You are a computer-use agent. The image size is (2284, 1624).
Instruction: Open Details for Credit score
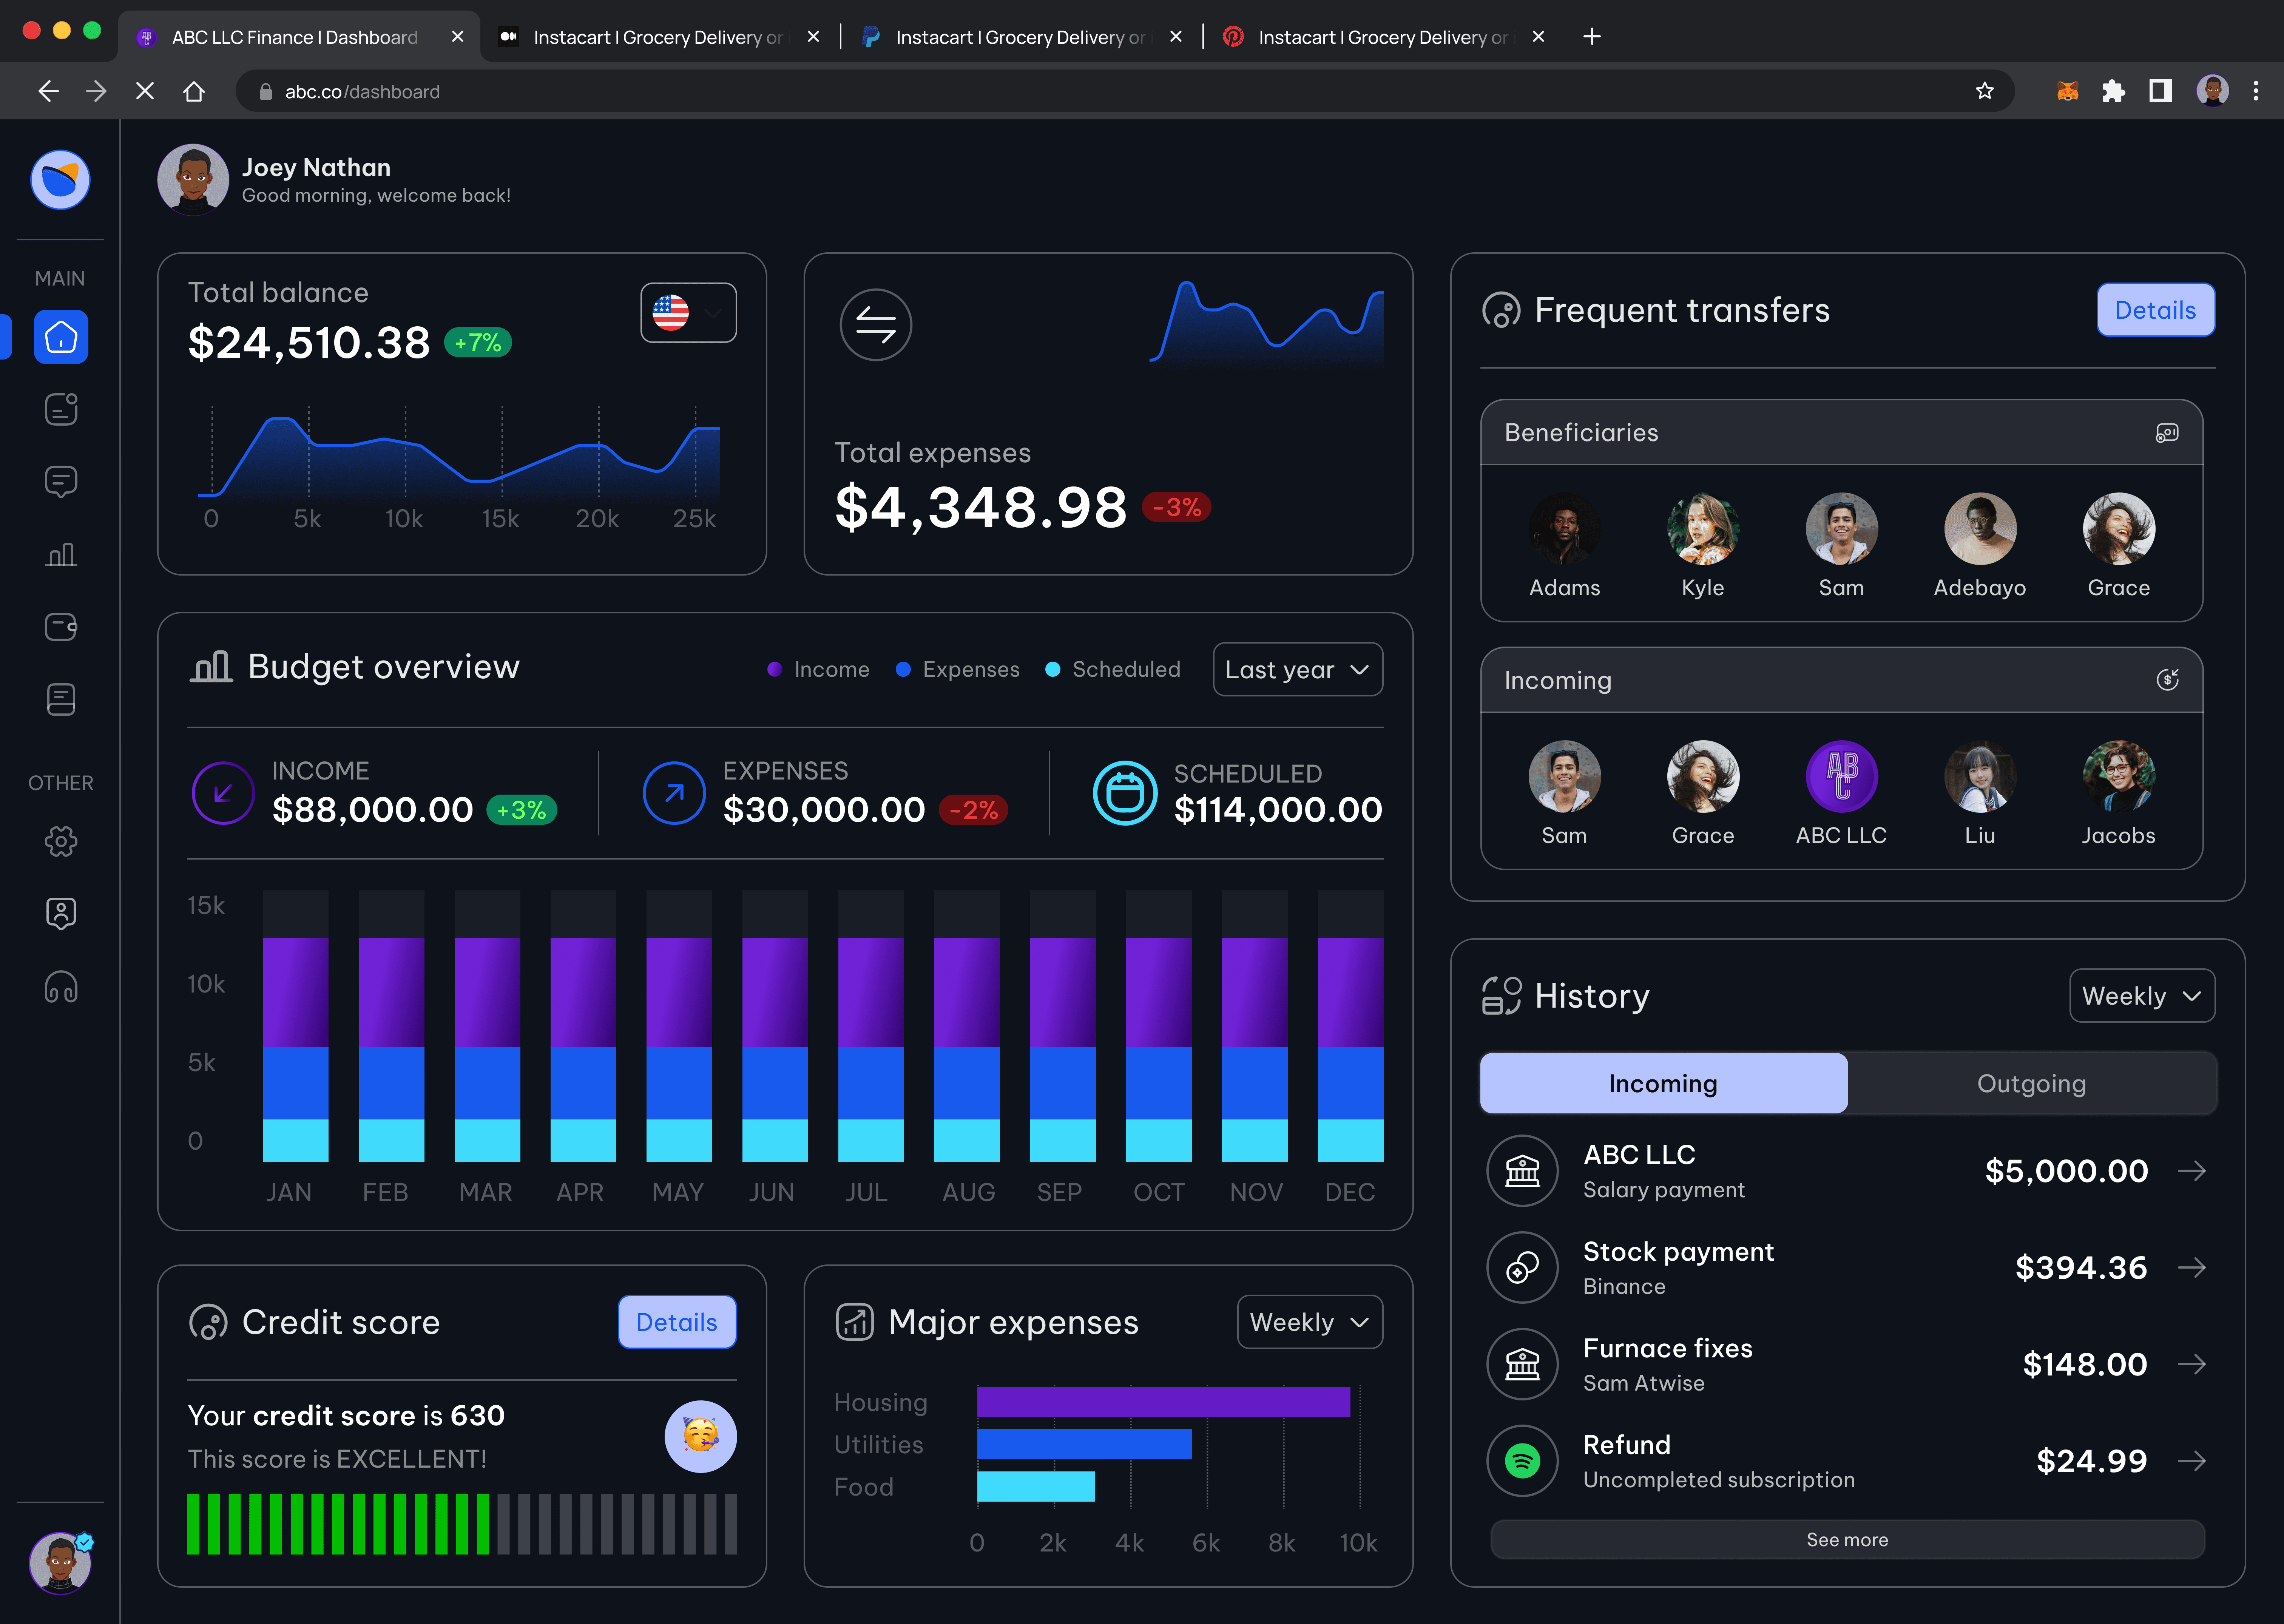point(677,1322)
